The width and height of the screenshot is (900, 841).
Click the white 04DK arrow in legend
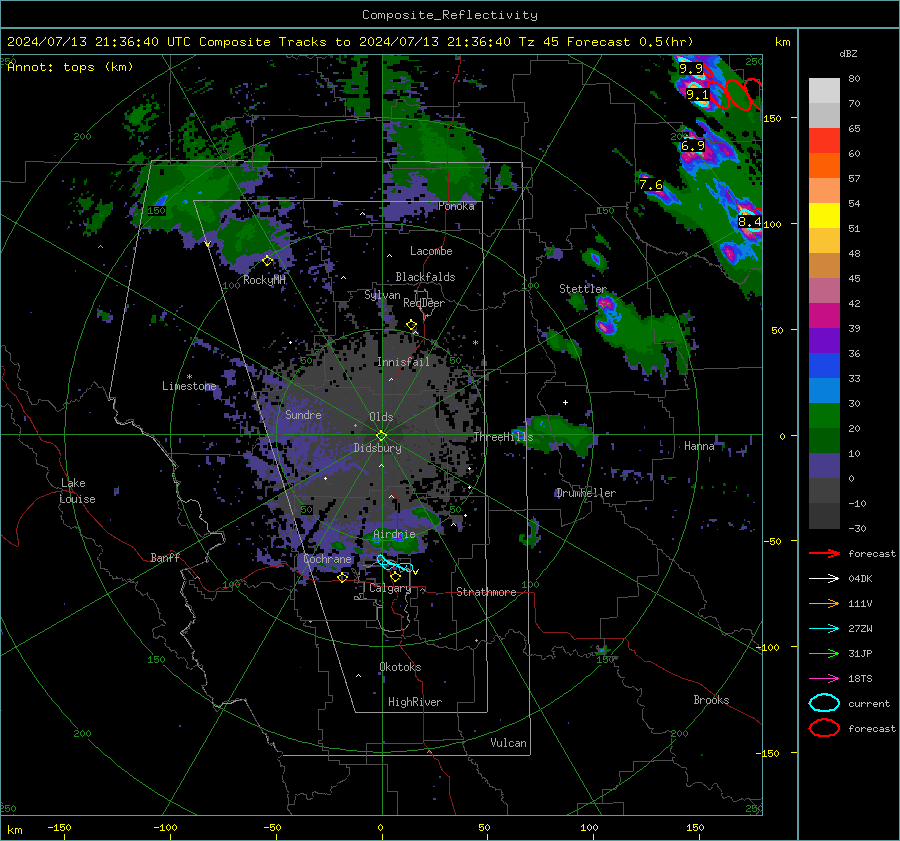coord(824,578)
